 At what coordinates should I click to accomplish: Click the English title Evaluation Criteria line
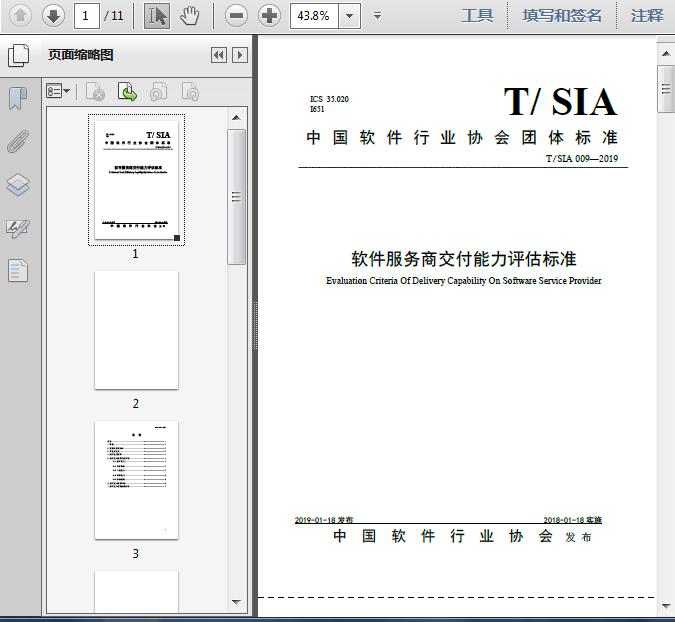[464, 281]
